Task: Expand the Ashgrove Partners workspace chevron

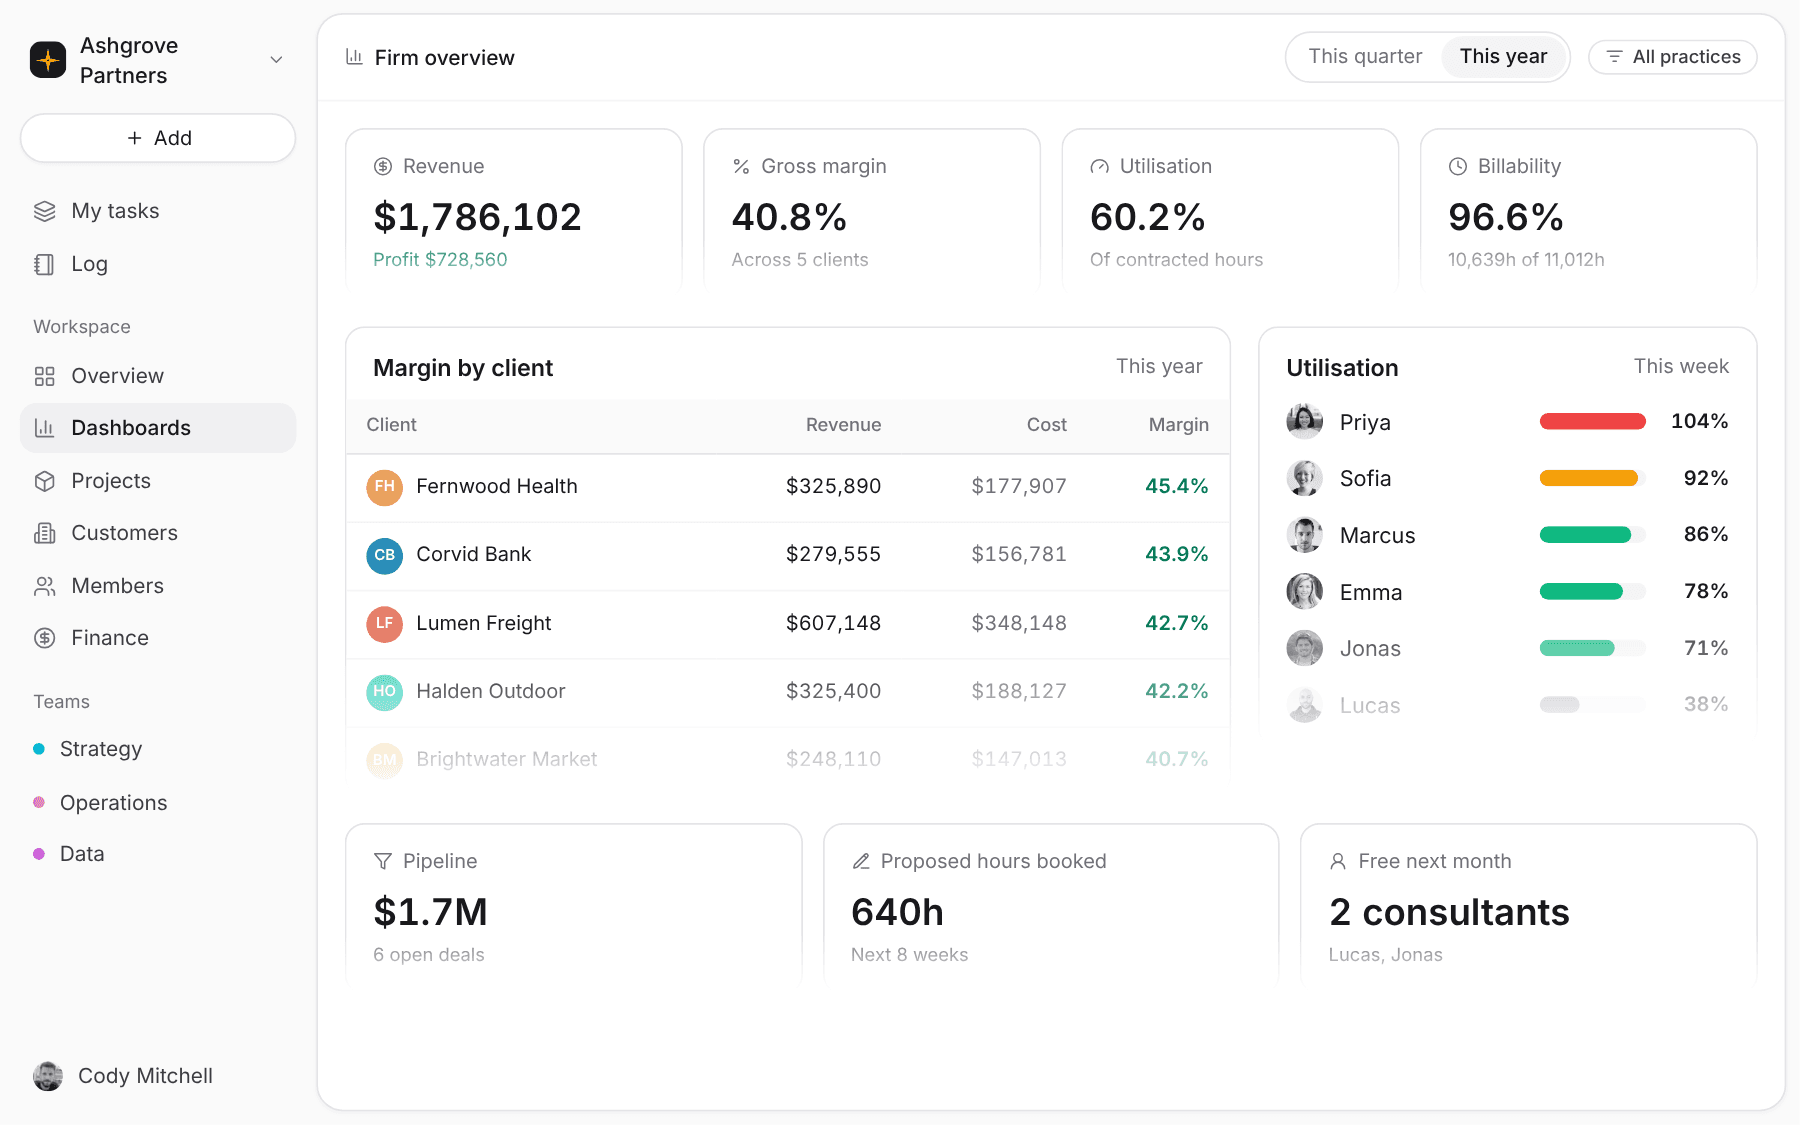Action: coord(277,60)
